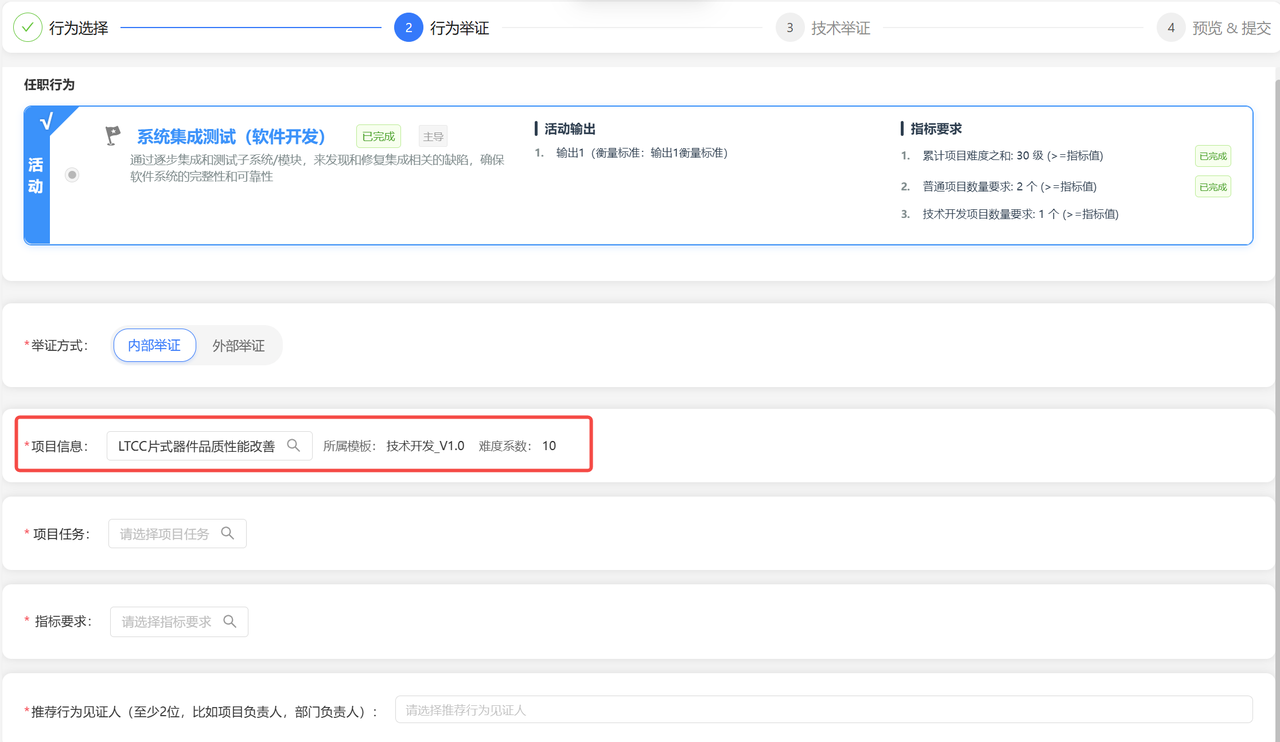Open the 指标要求 selection dropdown

pos(167,622)
